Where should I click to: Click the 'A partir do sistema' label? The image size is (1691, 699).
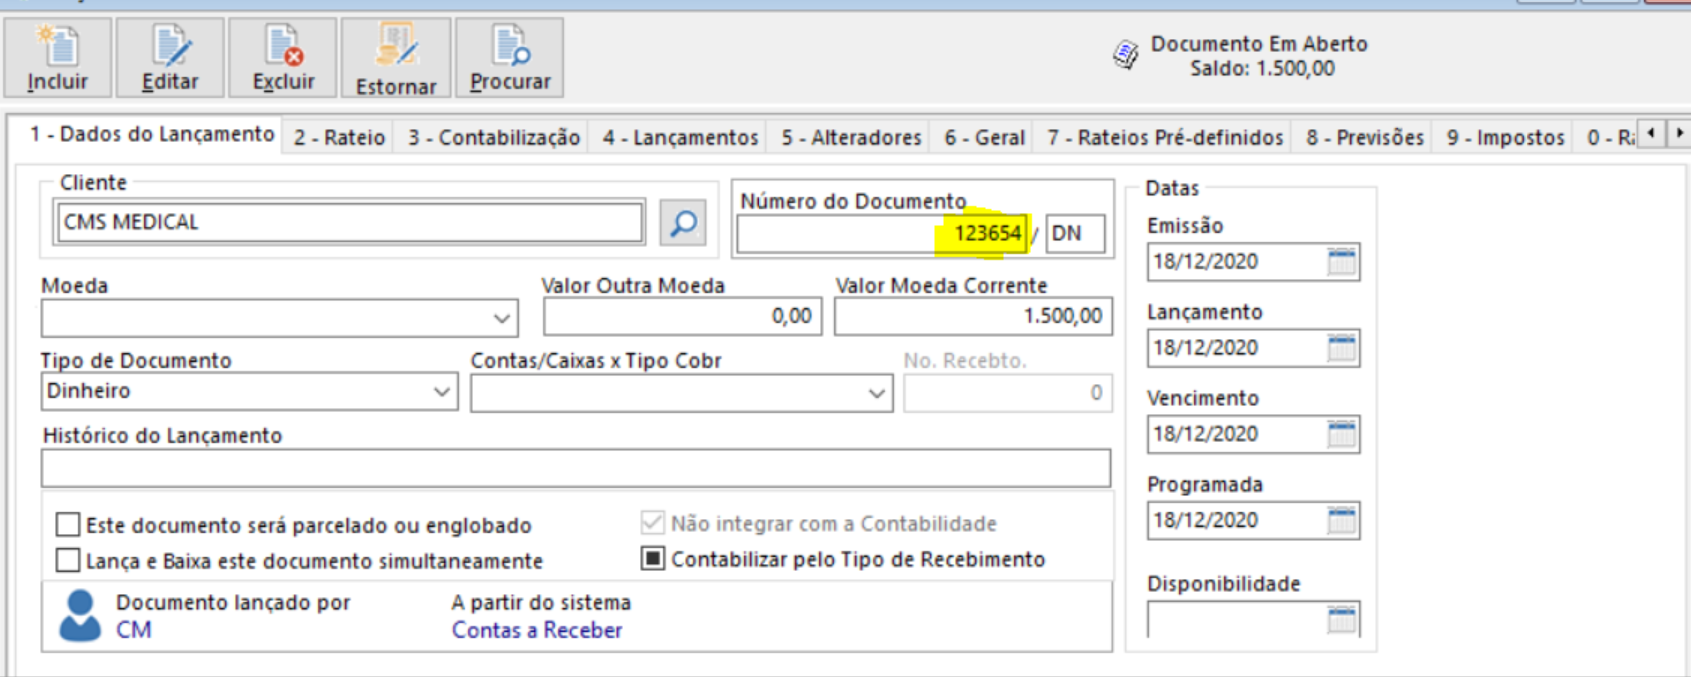point(541,602)
